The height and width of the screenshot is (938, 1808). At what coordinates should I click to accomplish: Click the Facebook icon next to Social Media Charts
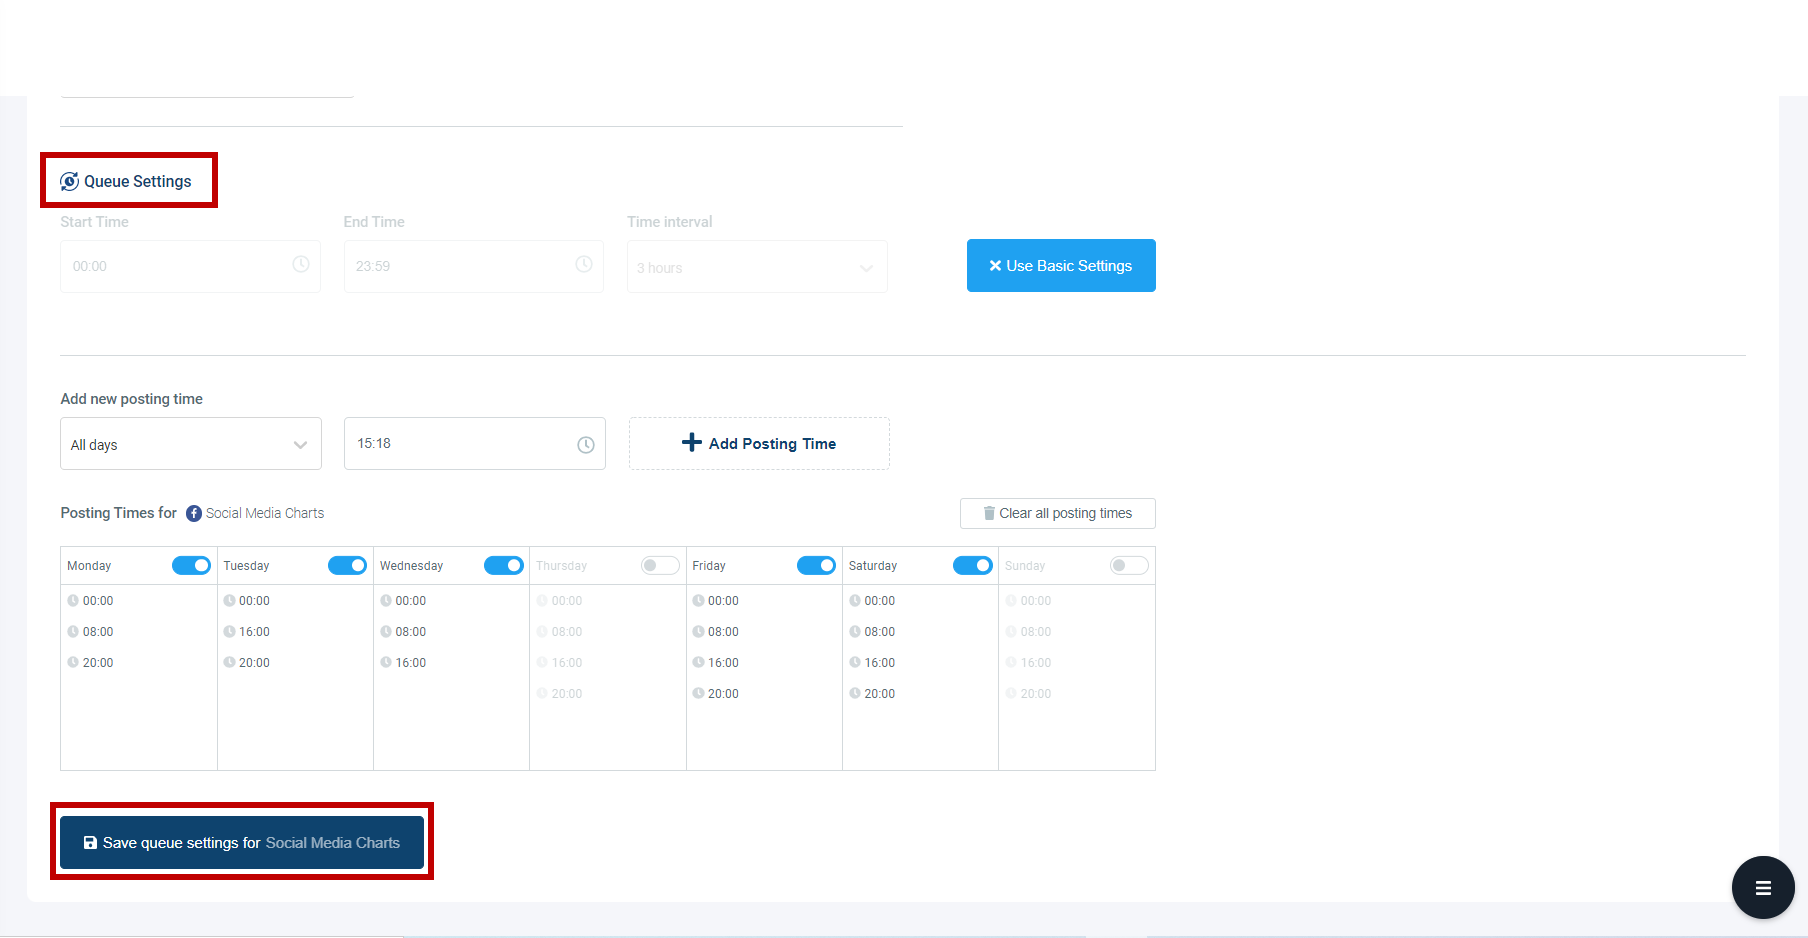(x=192, y=513)
